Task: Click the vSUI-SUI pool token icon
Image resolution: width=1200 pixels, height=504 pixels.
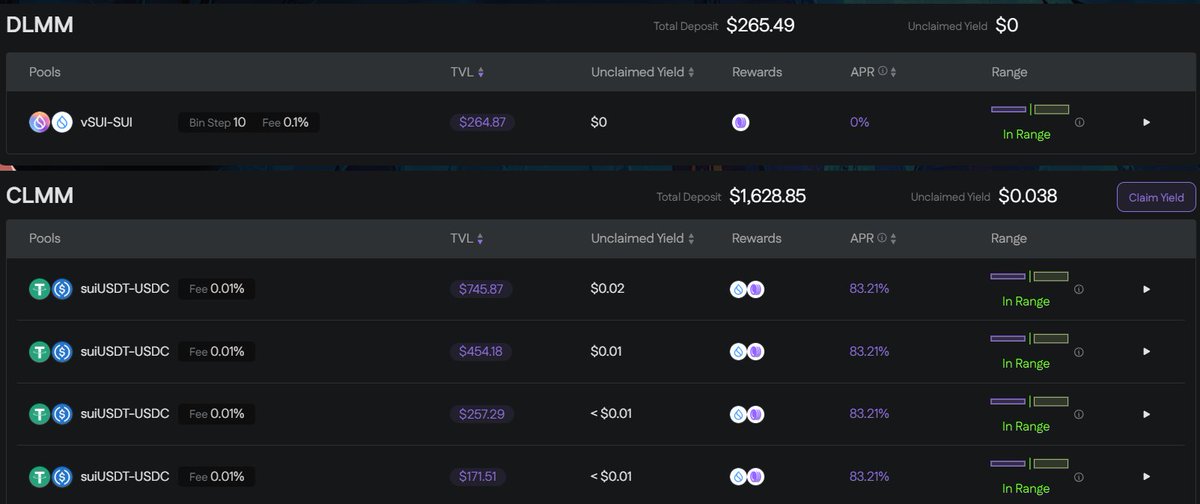Action: coord(50,122)
